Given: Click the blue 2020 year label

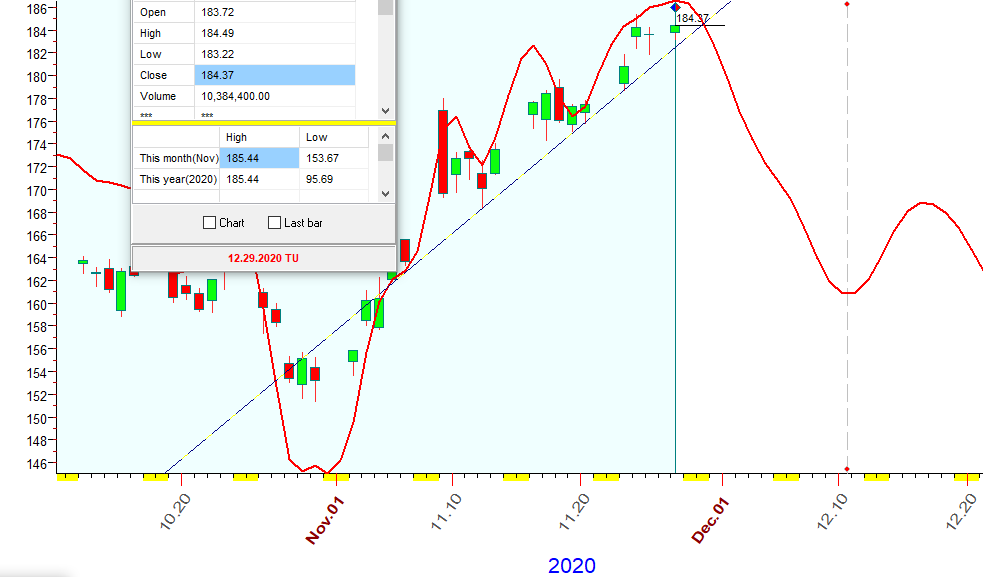Looking at the screenshot, I should coord(571,566).
